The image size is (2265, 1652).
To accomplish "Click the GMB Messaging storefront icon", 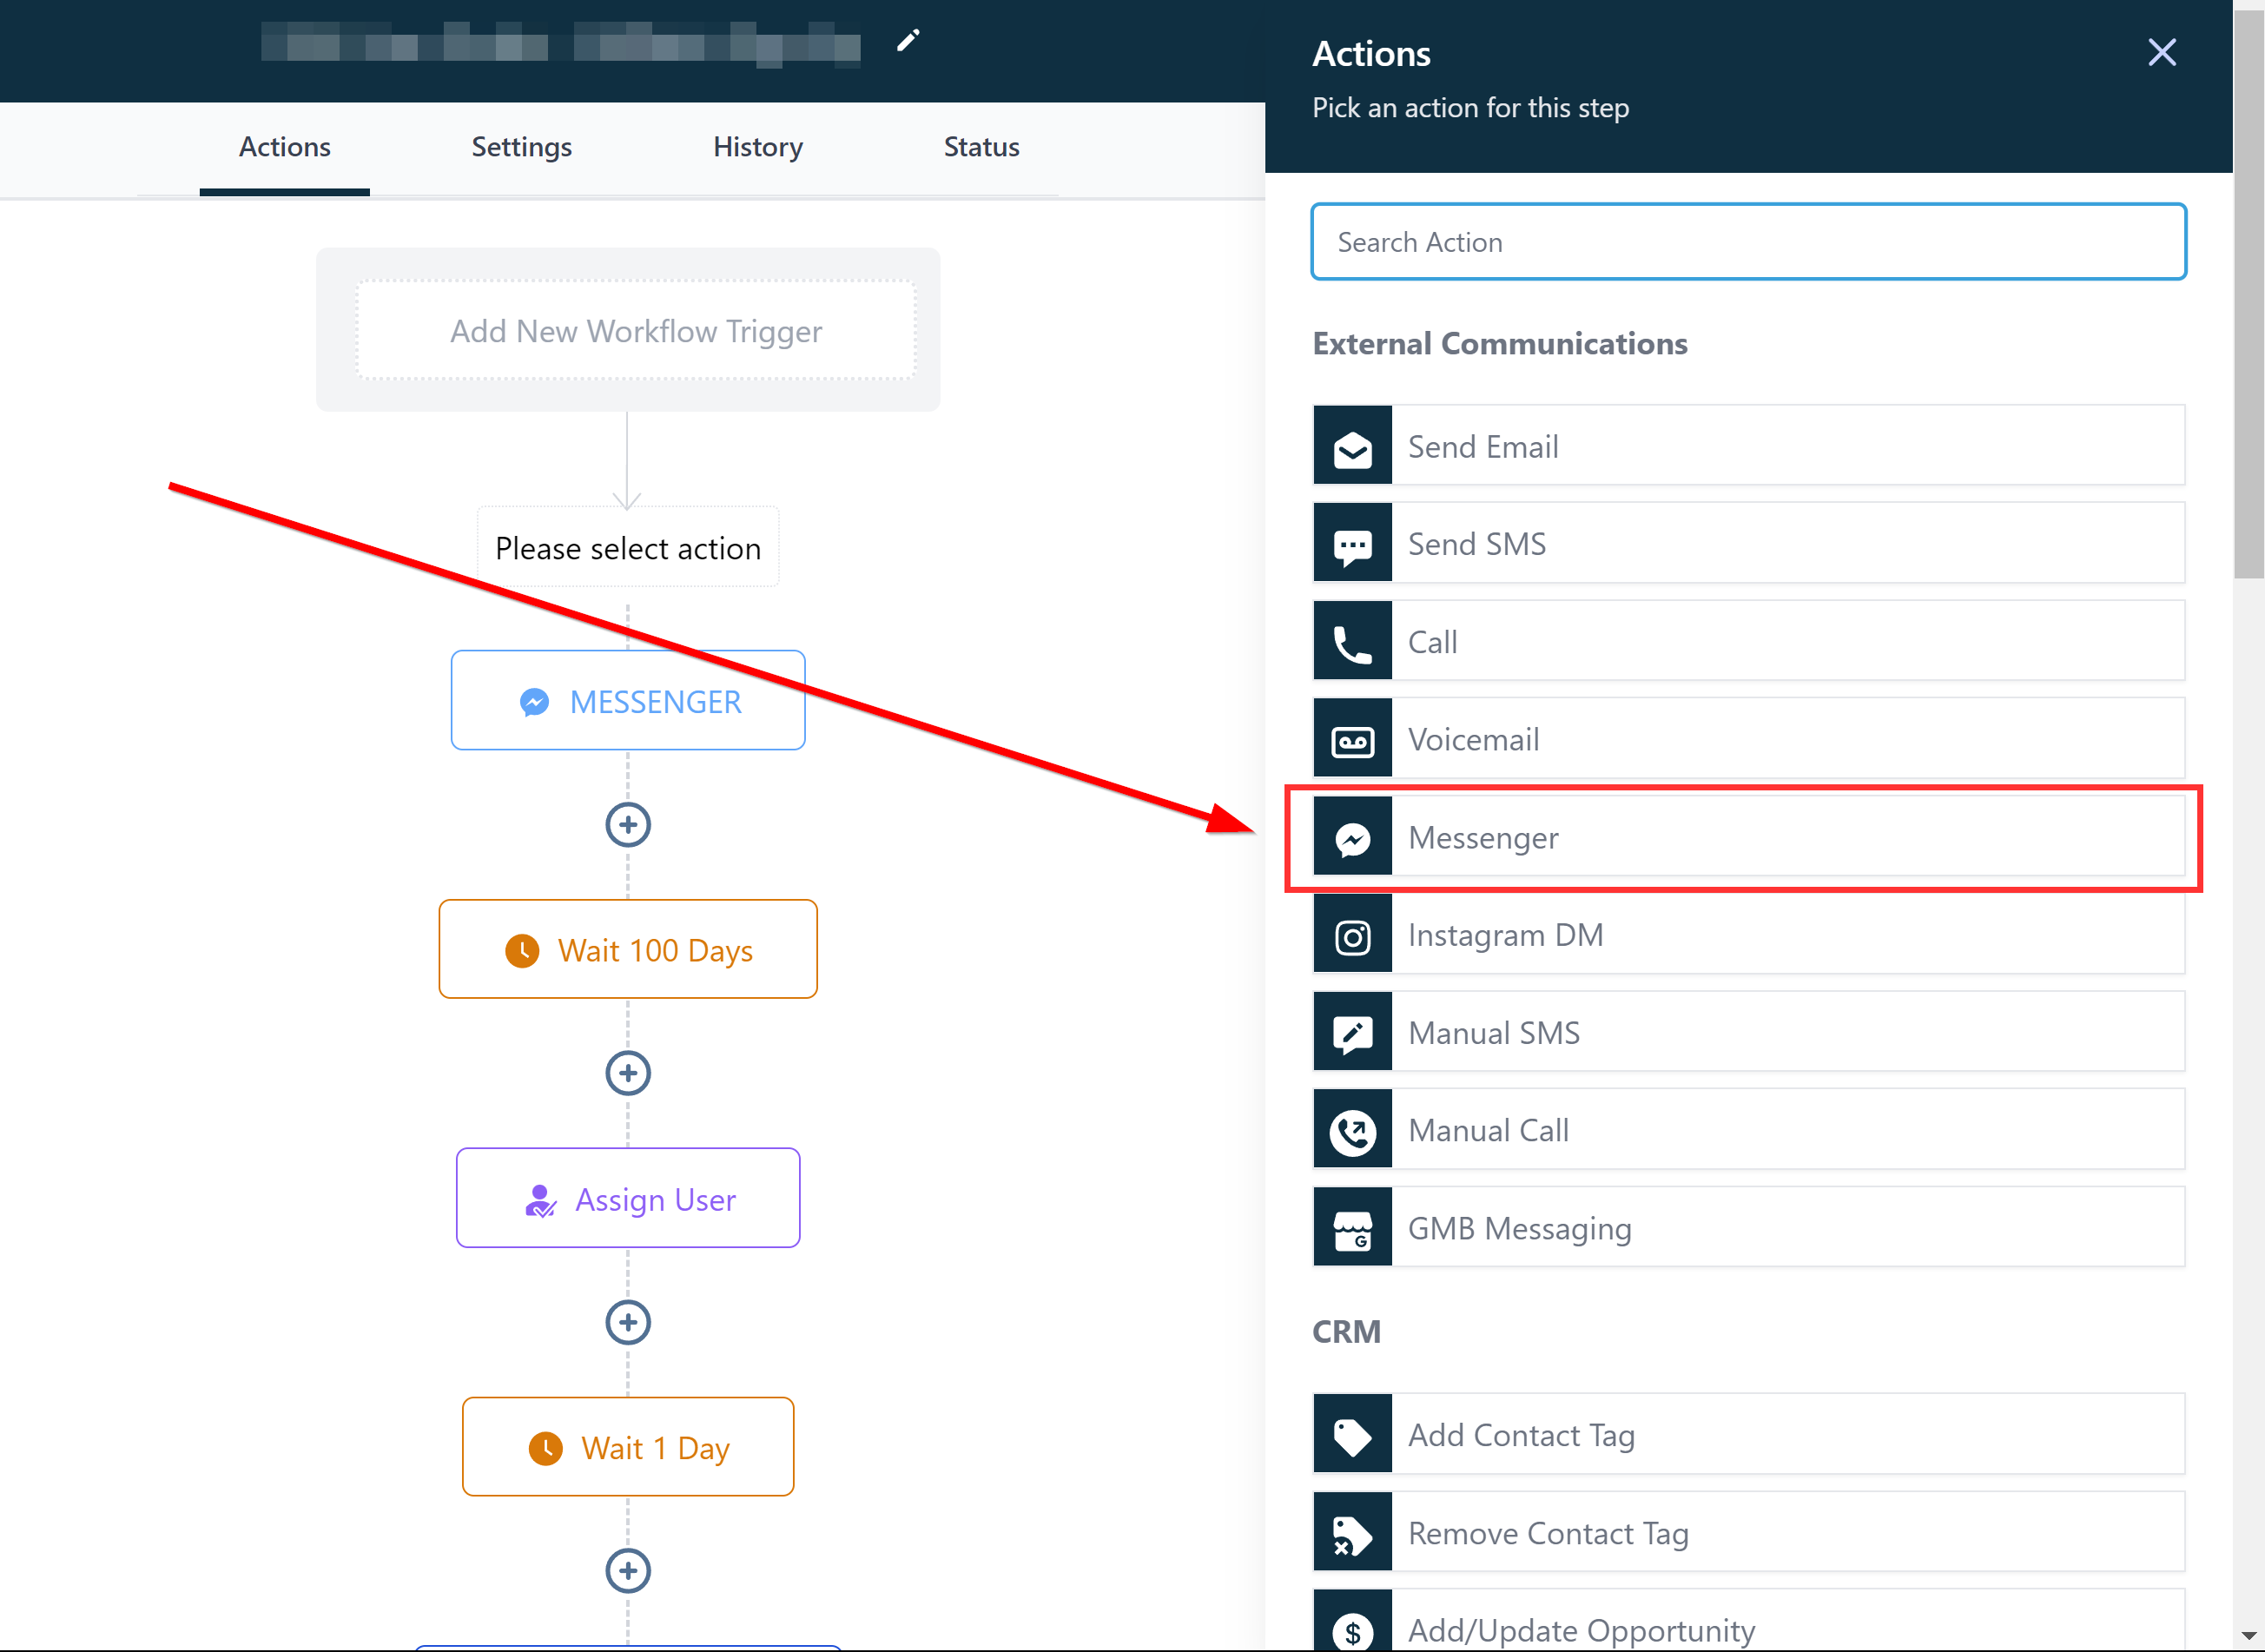I will tap(1352, 1229).
